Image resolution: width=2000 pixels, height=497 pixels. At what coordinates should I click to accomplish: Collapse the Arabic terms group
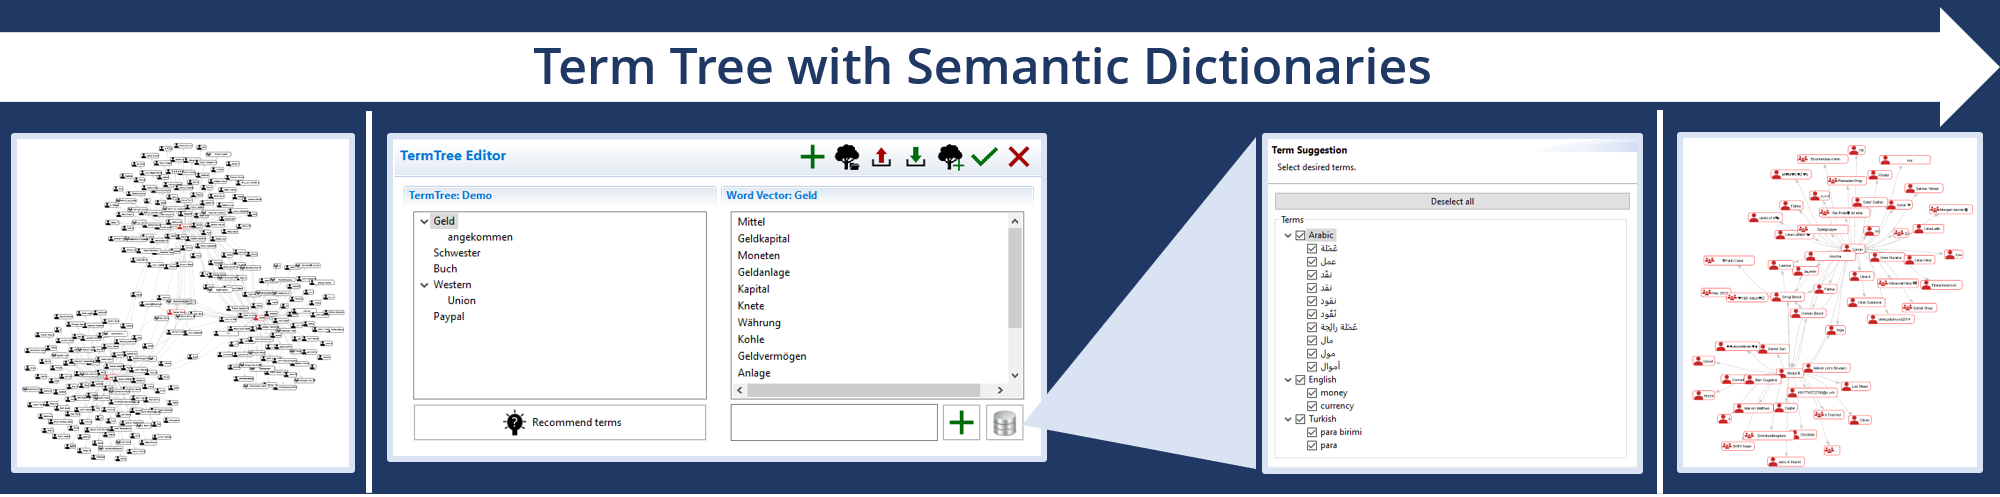(x=1288, y=236)
